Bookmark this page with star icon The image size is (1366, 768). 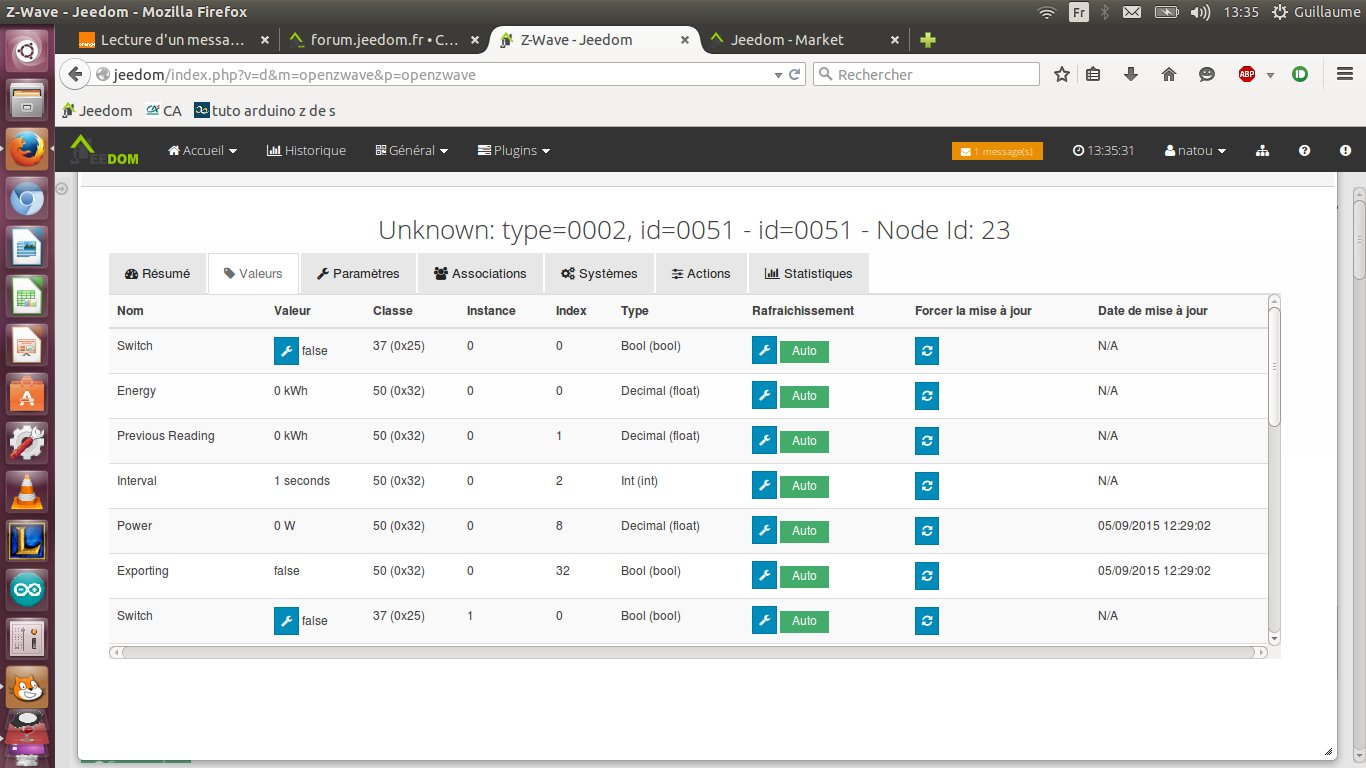pyautogui.click(x=1062, y=74)
